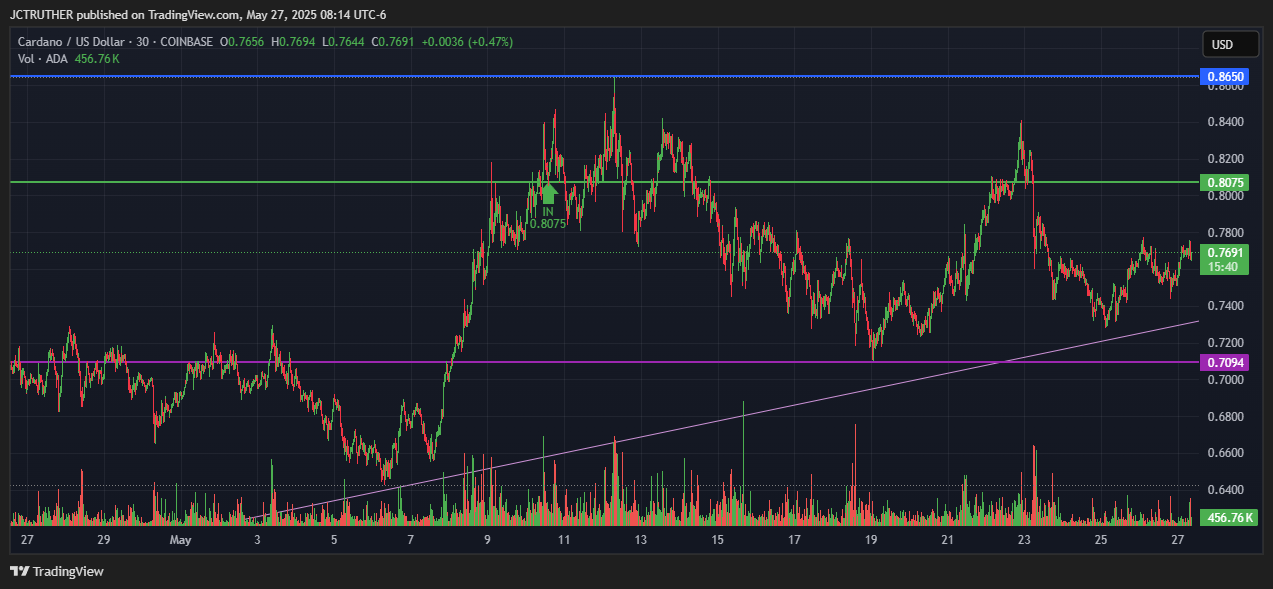Click the low value L0.7644
The width and height of the screenshot is (1273, 589).
pos(342,42)
